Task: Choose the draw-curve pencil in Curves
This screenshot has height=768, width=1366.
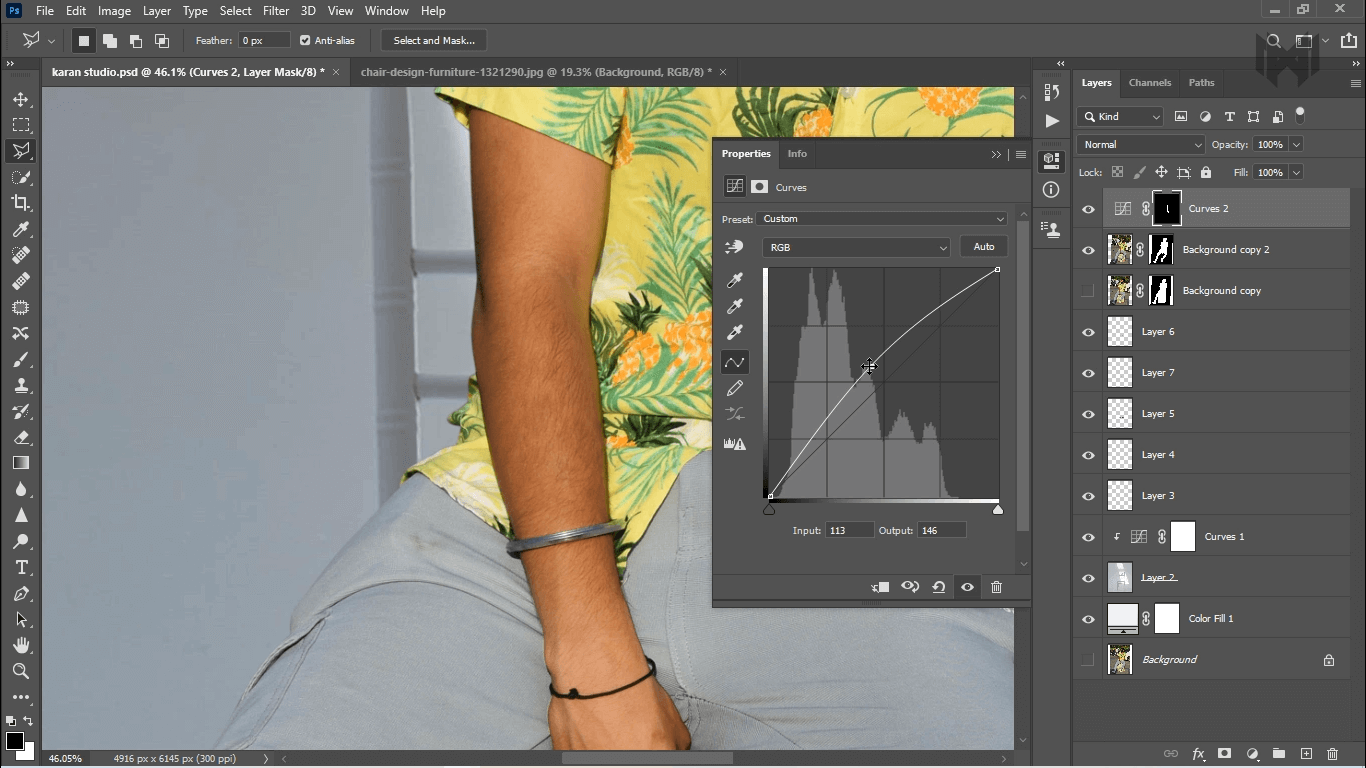Action: coord(735,388)
